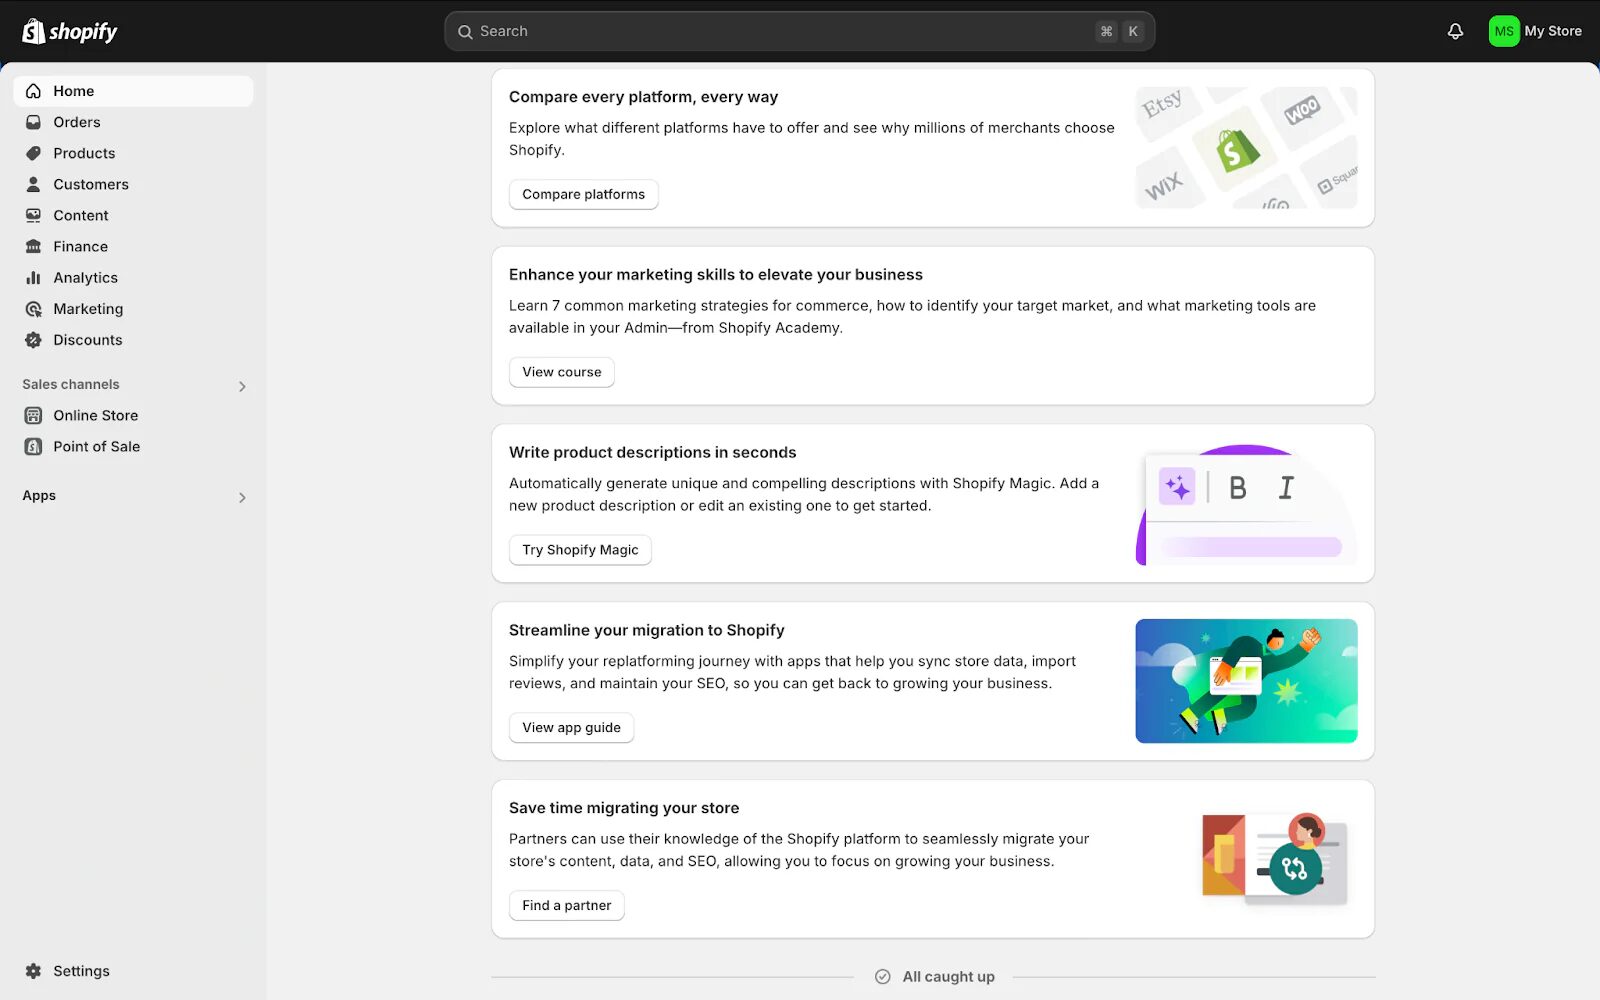Click the Apps heading
Image resolution: width=1600 pixels, height=1000 pixels.
tap(39, 496)
